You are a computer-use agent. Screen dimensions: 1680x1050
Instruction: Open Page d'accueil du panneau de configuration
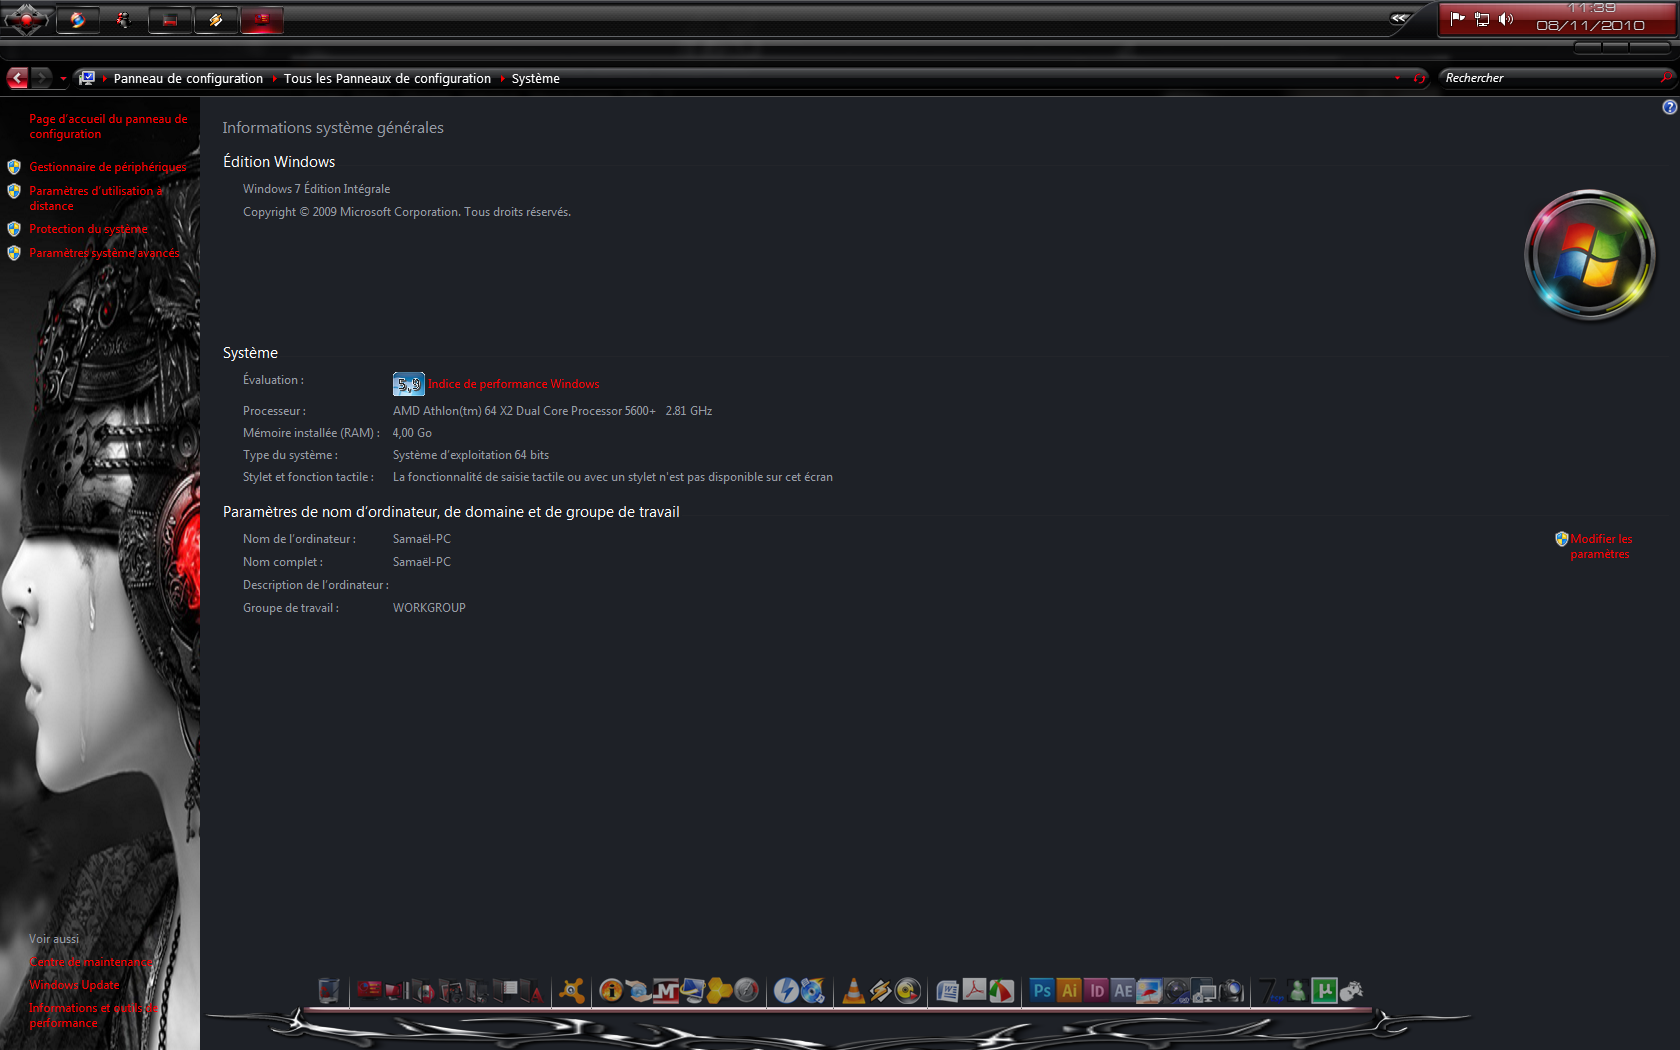(108, 126)
